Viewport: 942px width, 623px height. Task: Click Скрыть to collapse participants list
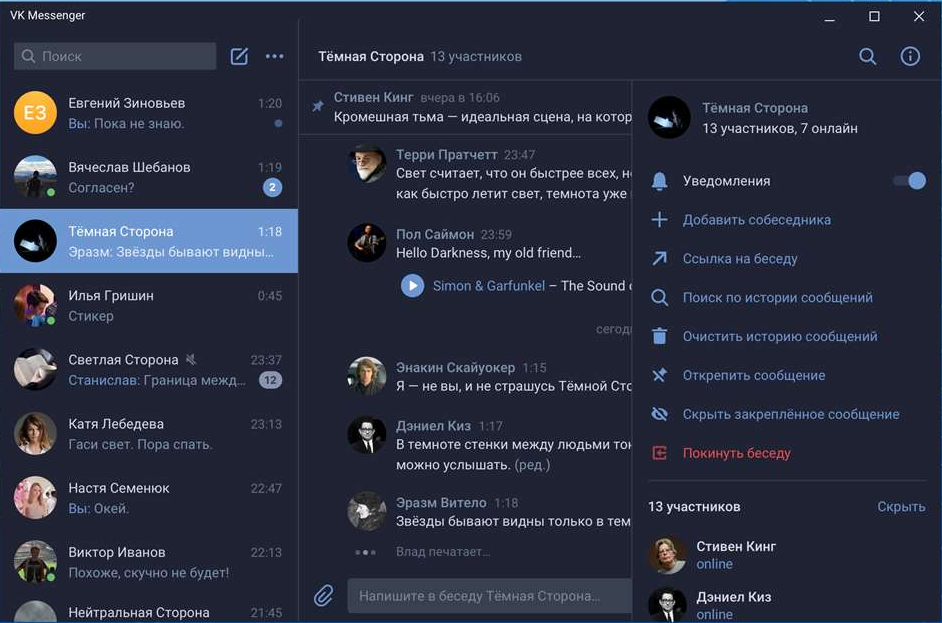tap(901, 506)
